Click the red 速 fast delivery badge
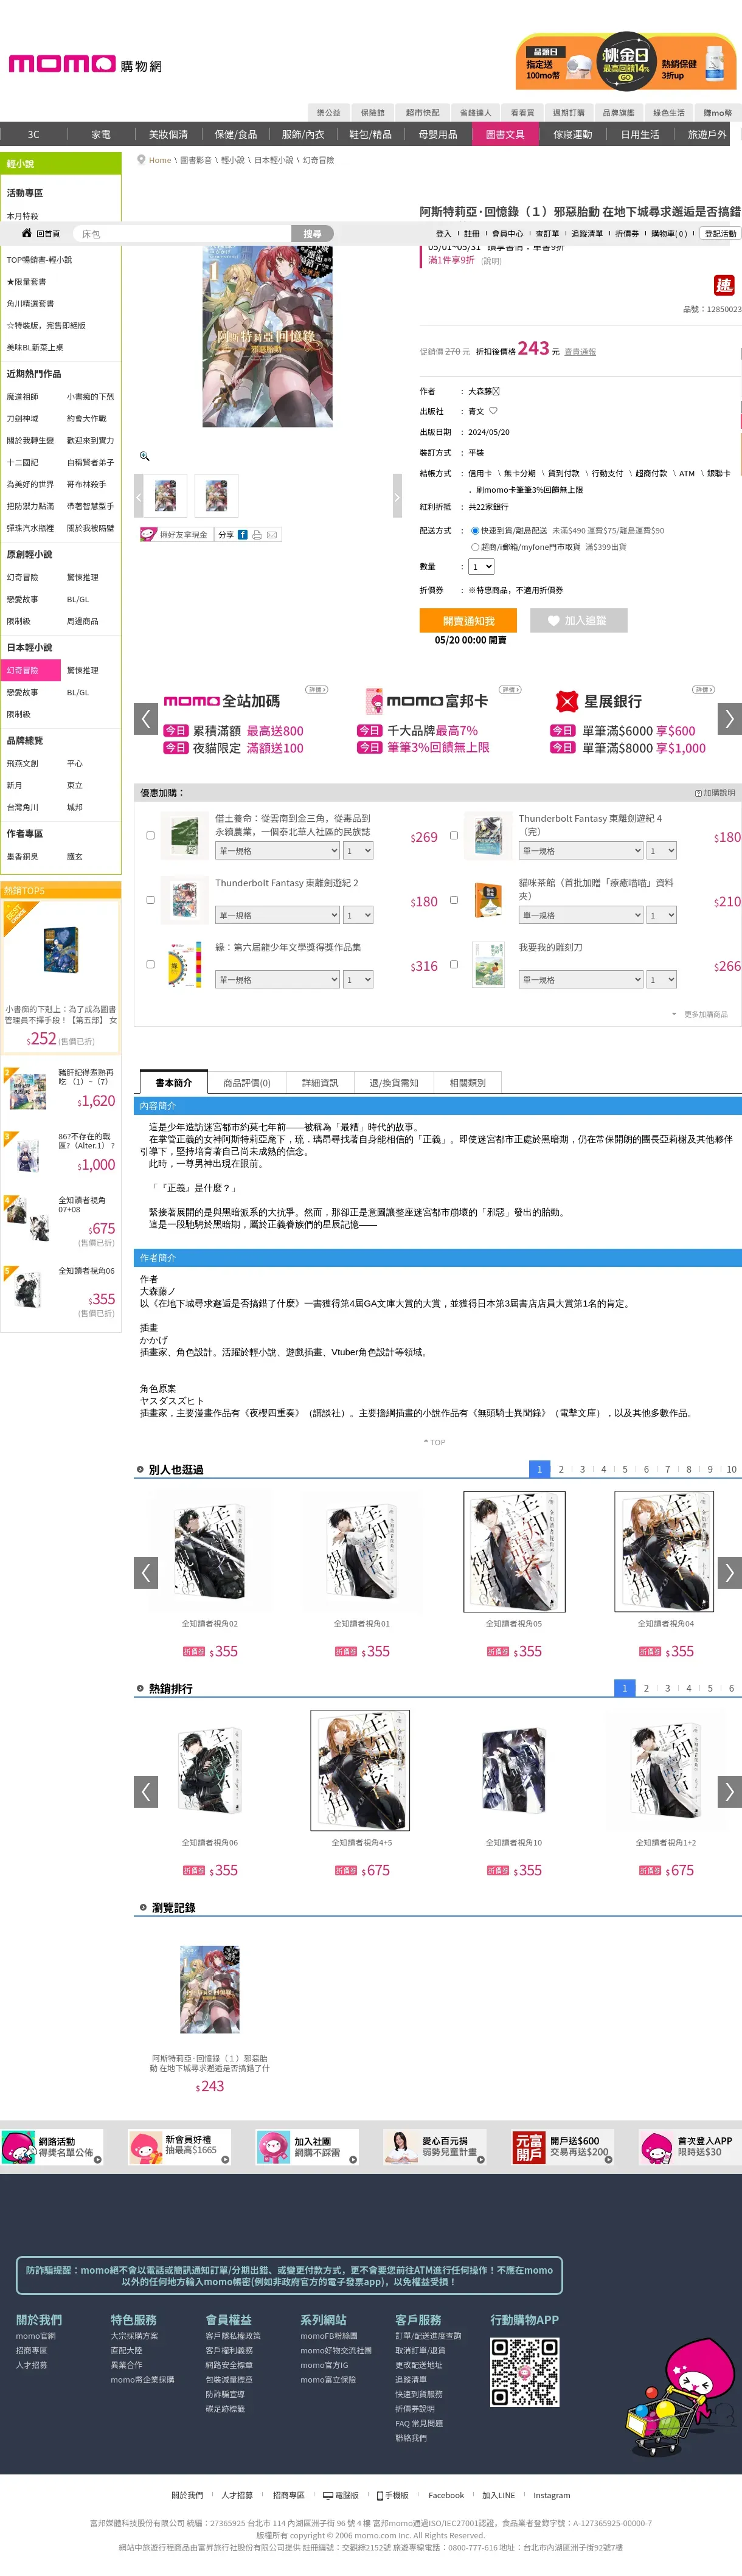This screenshot has width=742, height=2576. coord(724,286)
